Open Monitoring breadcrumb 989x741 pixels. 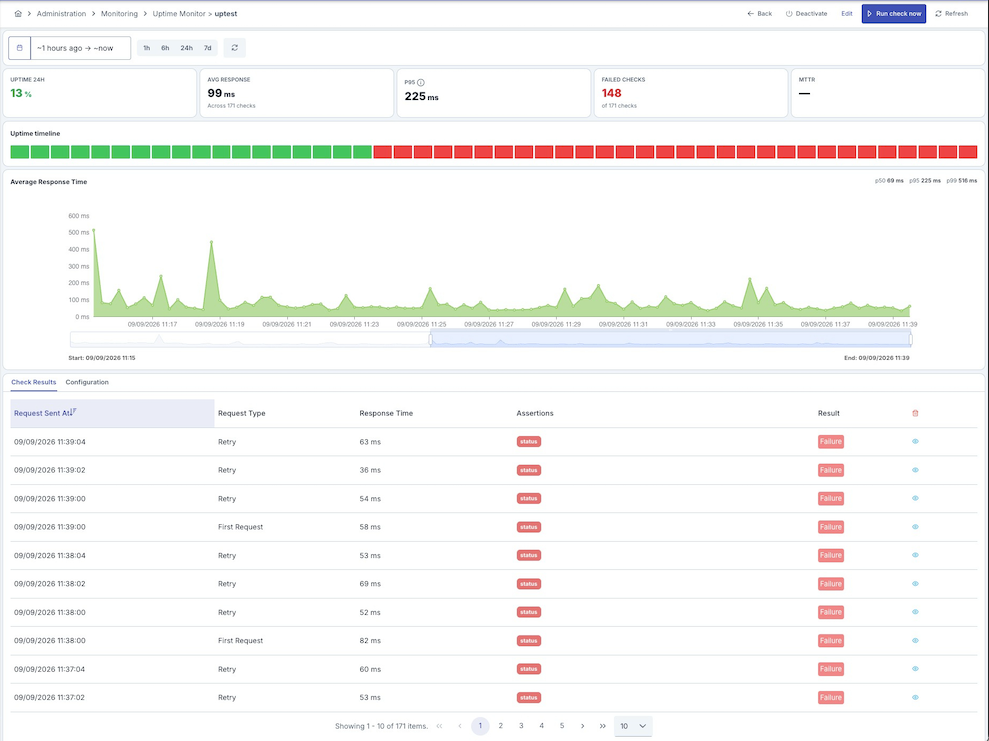click(119, 13)
